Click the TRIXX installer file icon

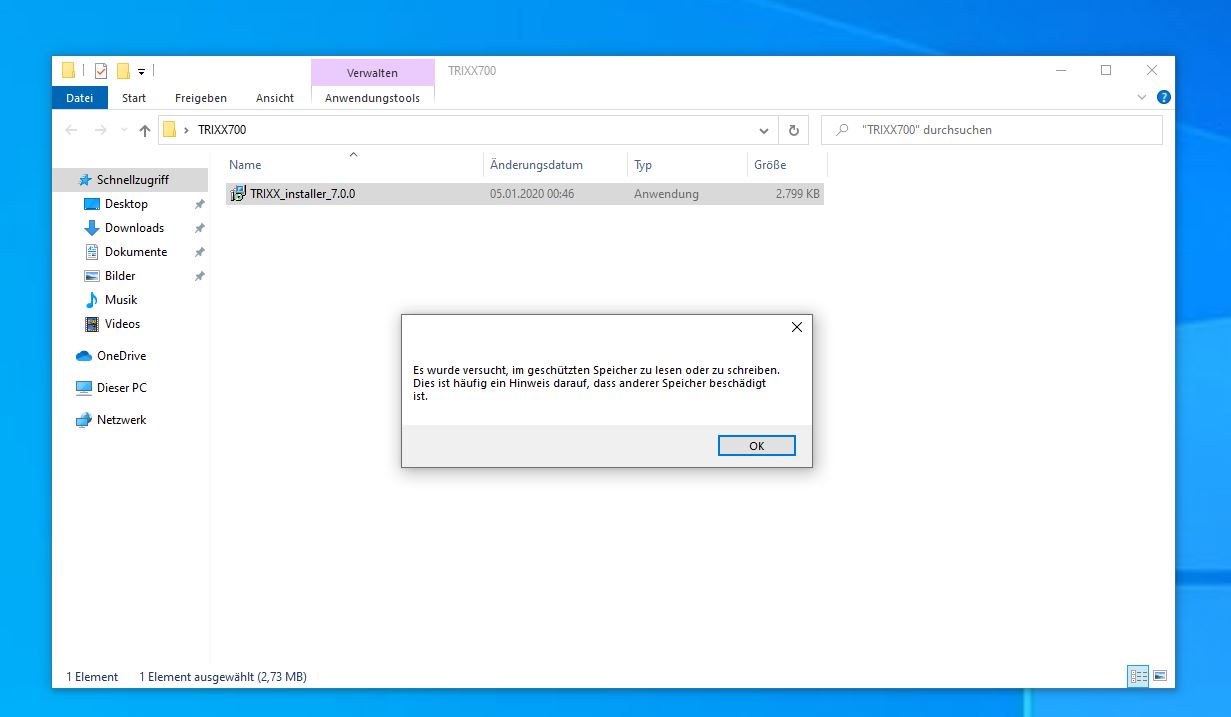[x=238, y=194]
